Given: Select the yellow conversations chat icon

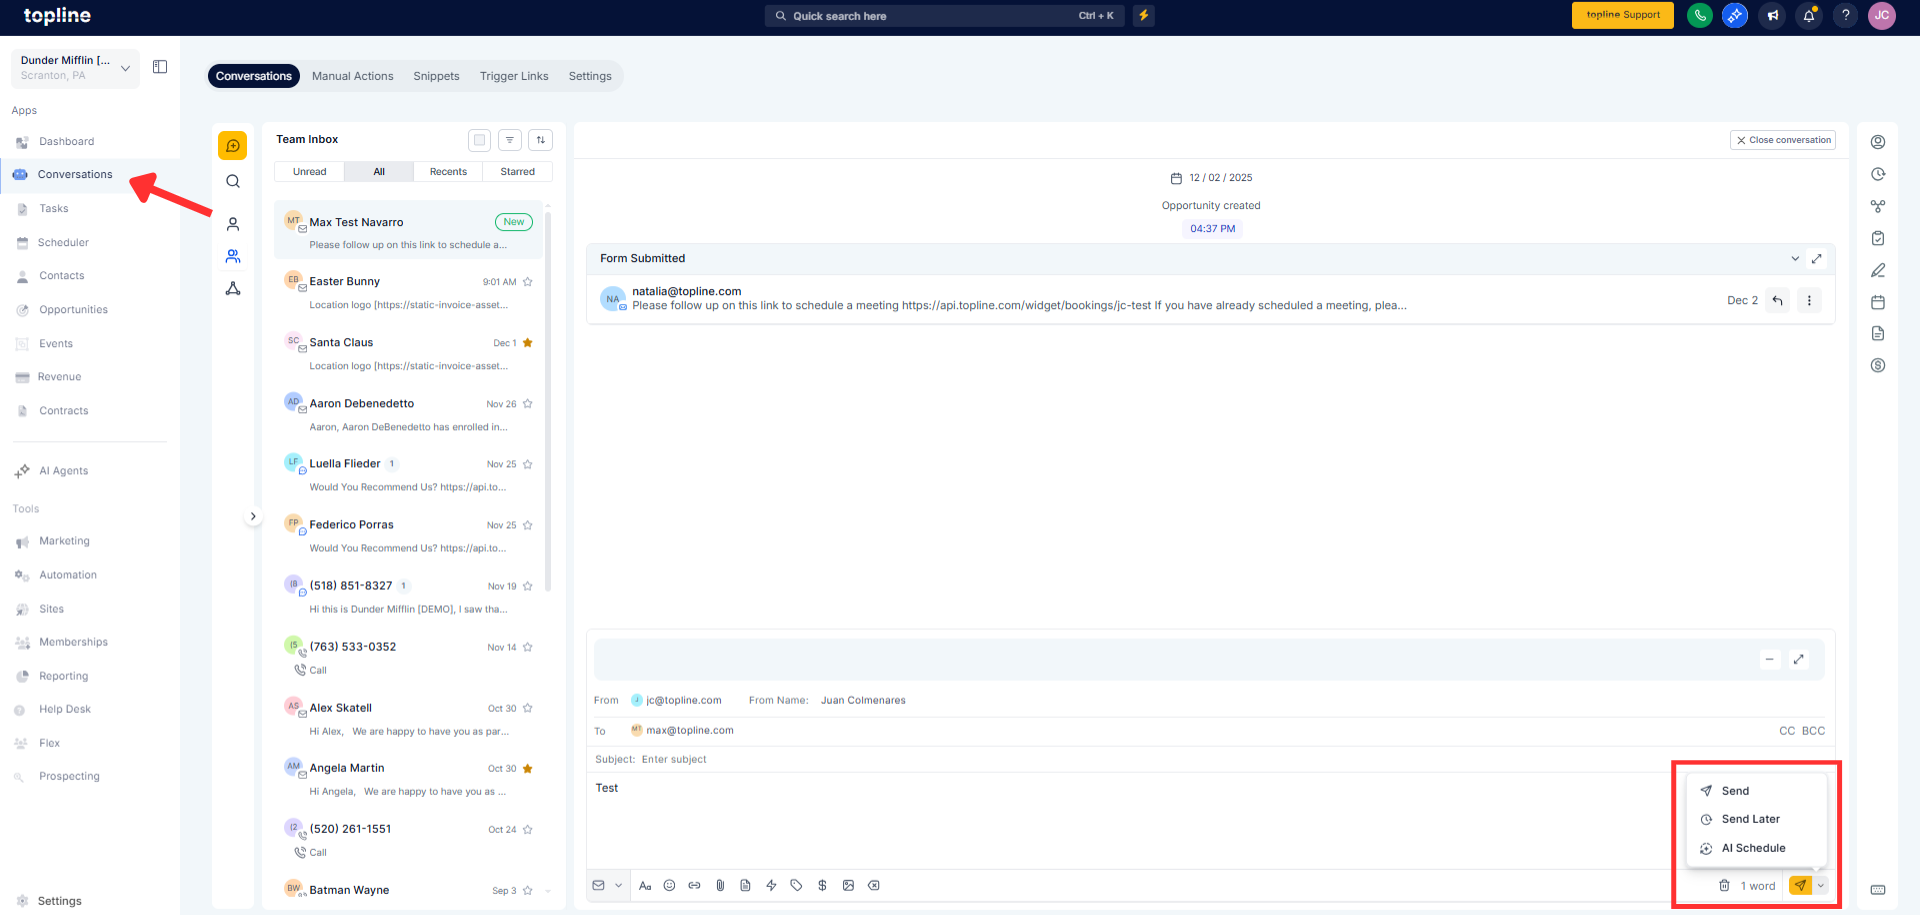Looking at the screenshot, I should point(233,146).
